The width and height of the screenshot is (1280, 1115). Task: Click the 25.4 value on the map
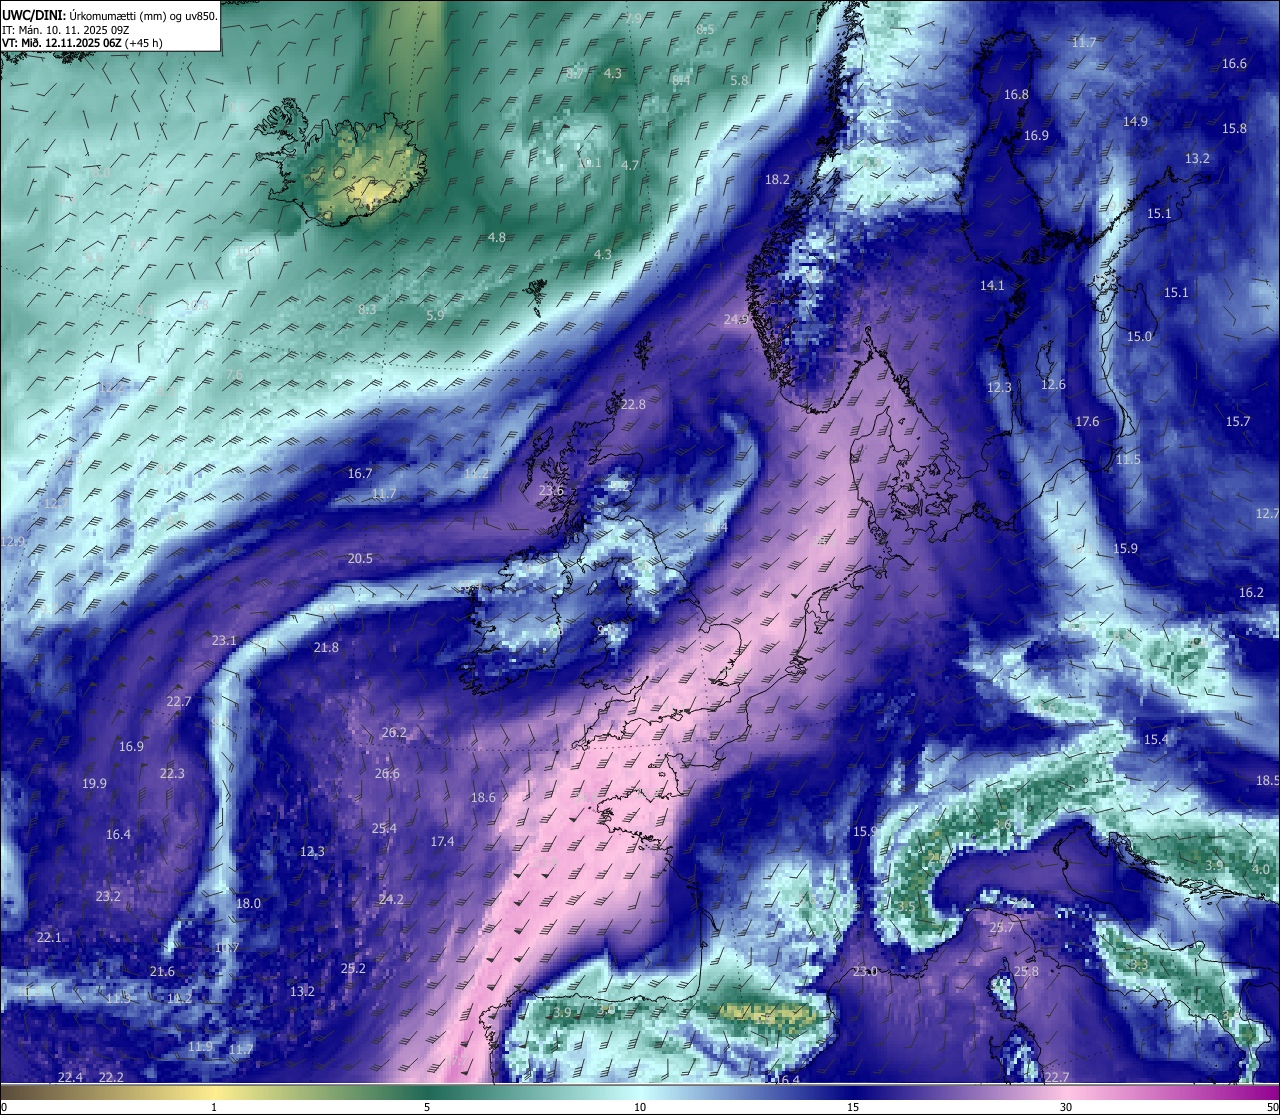(x=384, y=828)
